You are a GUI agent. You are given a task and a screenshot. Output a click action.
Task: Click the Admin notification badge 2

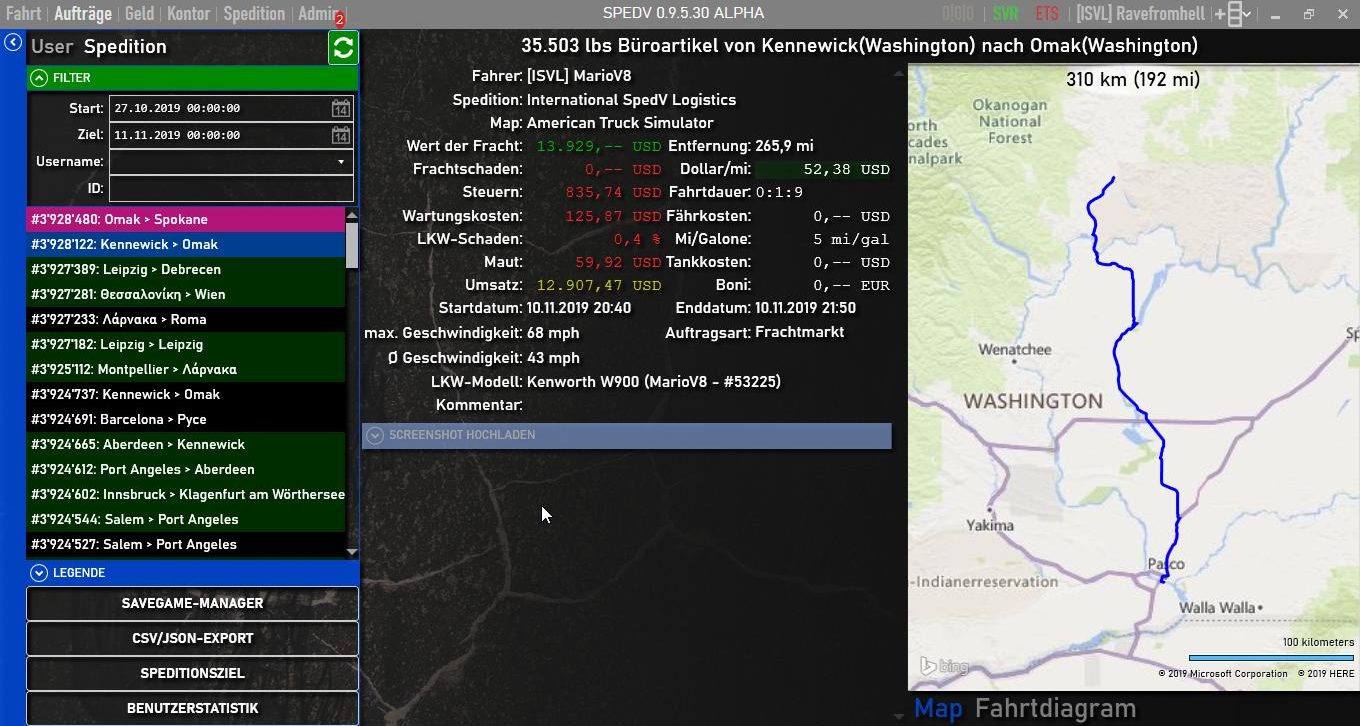pos(340,20)
